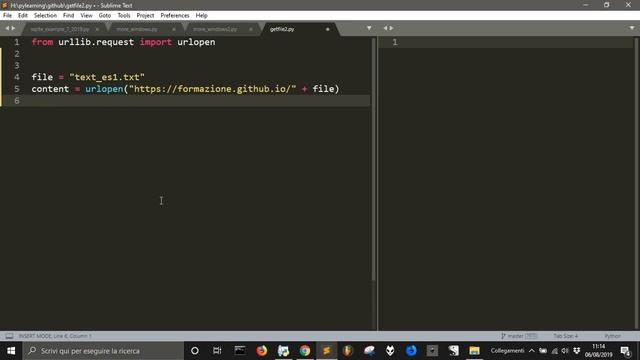640x360 pixels.
Task: Change the Tab Size setting
Action: 565,336
